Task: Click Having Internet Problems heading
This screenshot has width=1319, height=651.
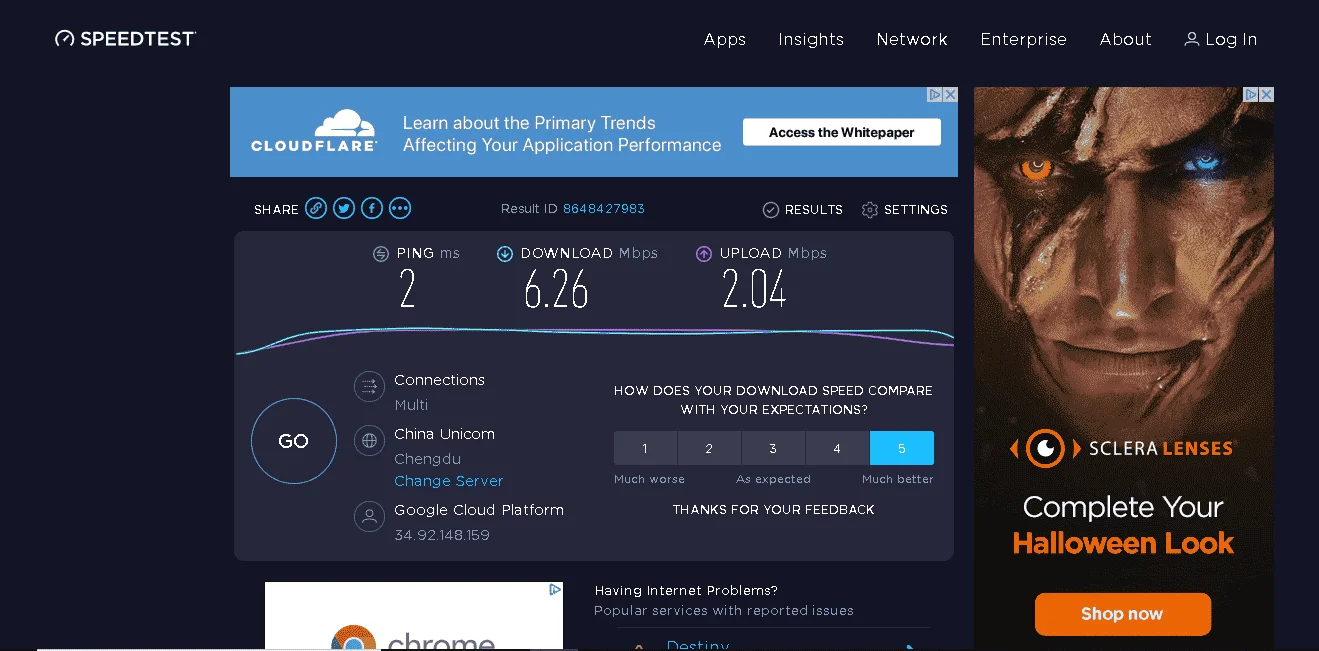Action: [x=686, y=591]
